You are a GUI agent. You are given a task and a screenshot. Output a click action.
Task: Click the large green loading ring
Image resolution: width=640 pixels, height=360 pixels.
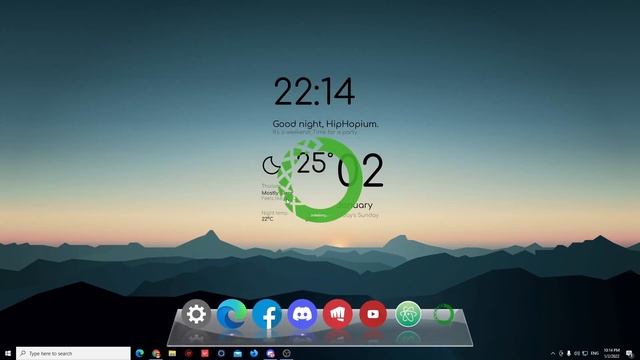coord(320,180)
